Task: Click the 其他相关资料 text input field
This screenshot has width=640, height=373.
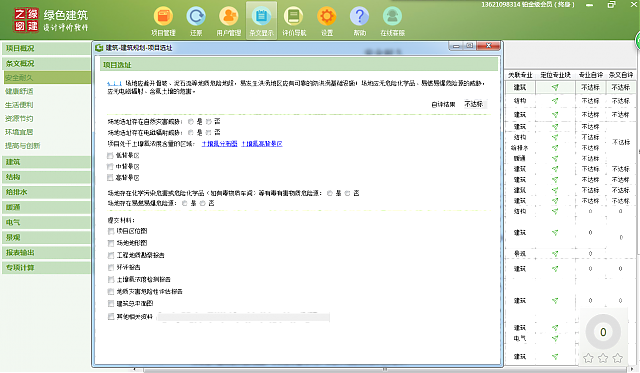Action: click(x=243, y=317)
